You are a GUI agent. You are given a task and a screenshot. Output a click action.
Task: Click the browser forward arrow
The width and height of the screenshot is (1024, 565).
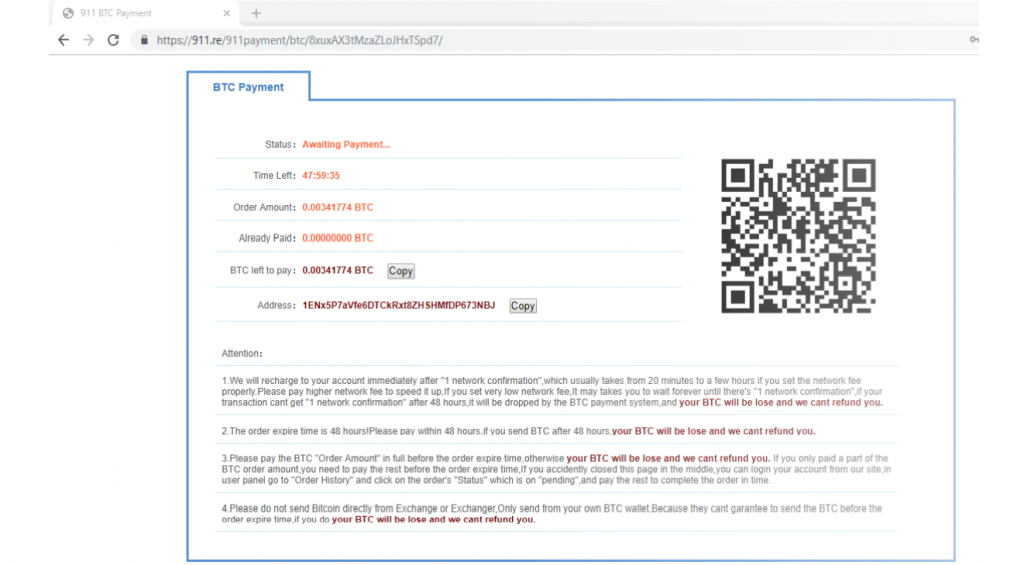coord(88,40)
